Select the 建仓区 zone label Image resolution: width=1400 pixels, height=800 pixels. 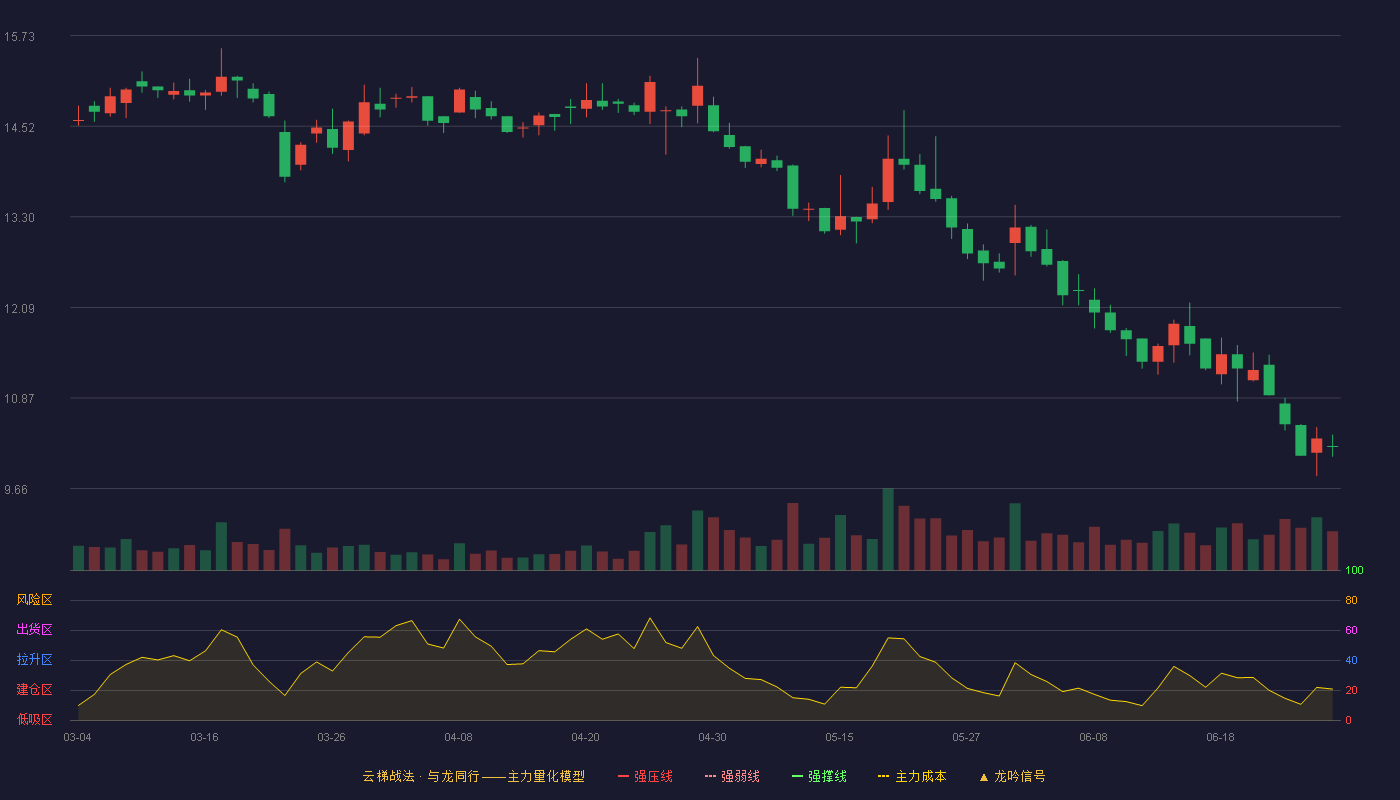[34, 690]
